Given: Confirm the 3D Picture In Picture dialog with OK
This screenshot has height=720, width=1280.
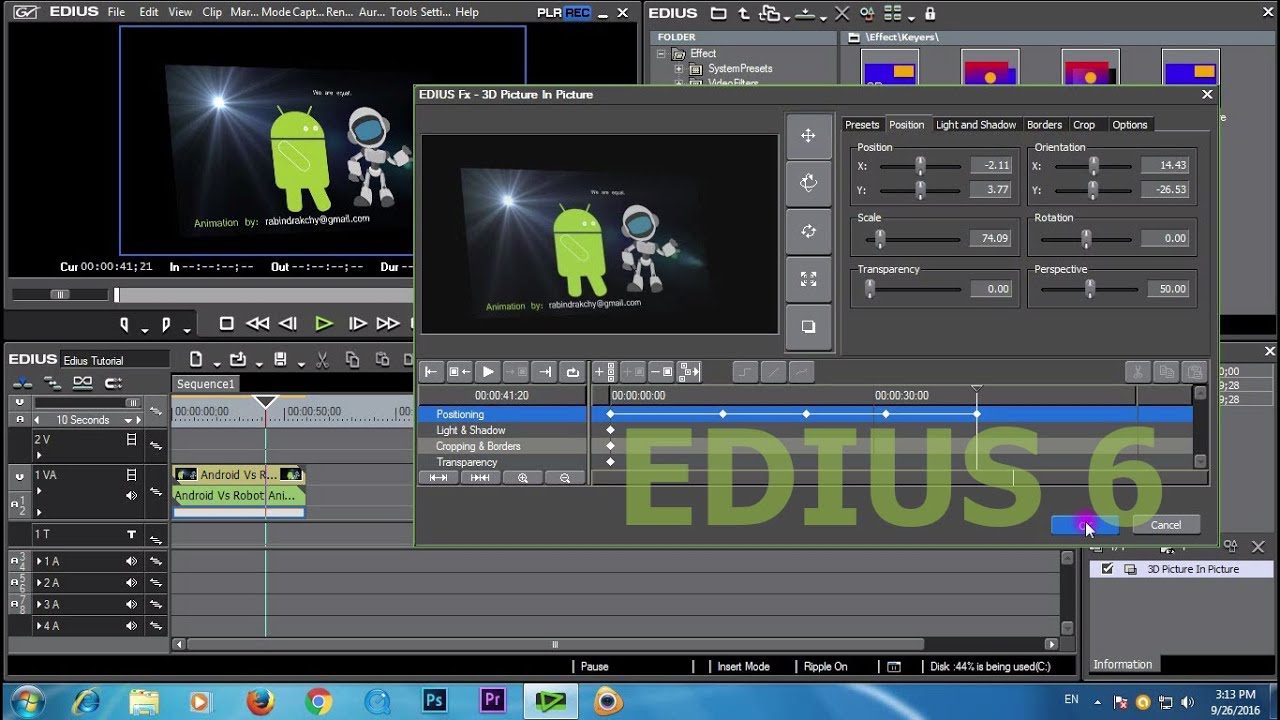Looking at the screenshot, I should click(x=1085, y=525).
